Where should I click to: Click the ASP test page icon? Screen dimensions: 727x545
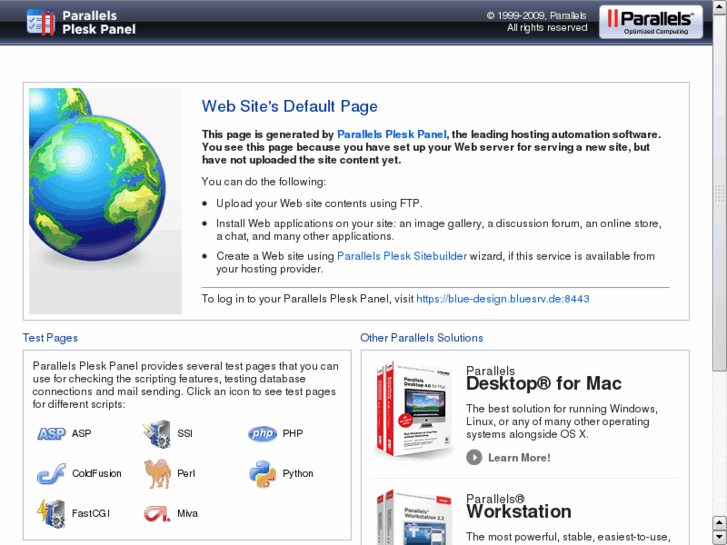(51, 434)
